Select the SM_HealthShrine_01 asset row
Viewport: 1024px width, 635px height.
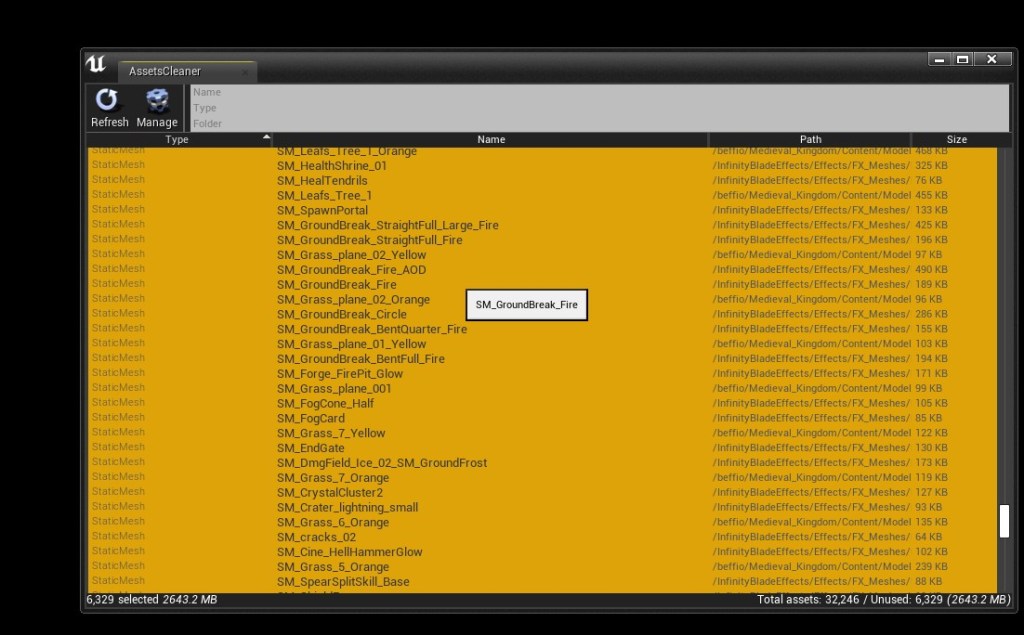click(332, 166)
